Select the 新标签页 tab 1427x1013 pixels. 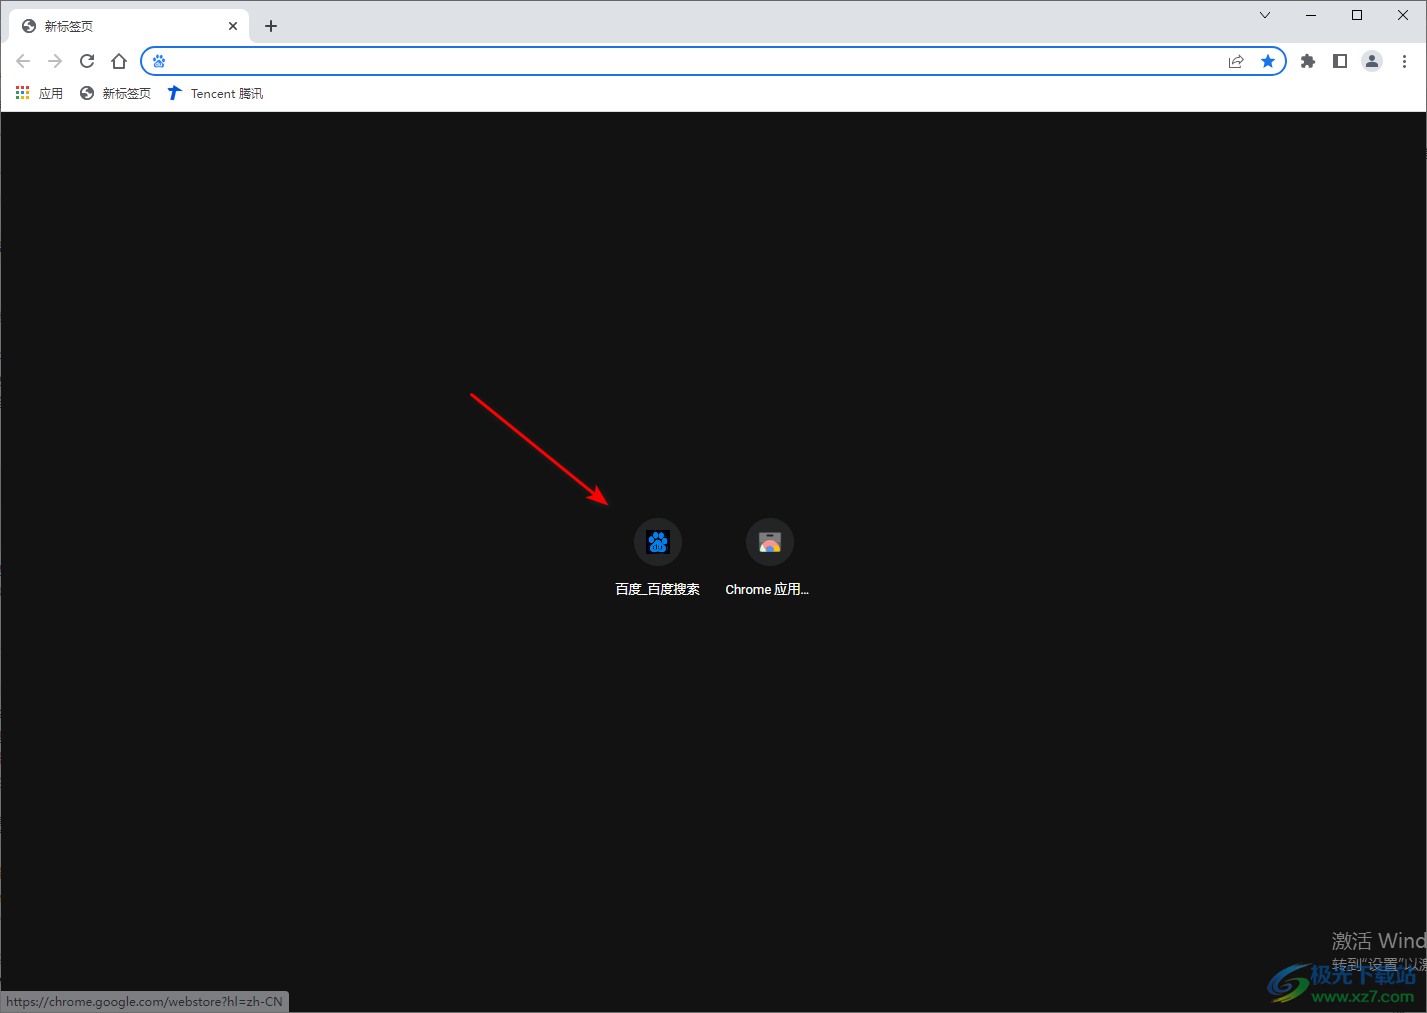pyautogui.click(x=129, y=26)
